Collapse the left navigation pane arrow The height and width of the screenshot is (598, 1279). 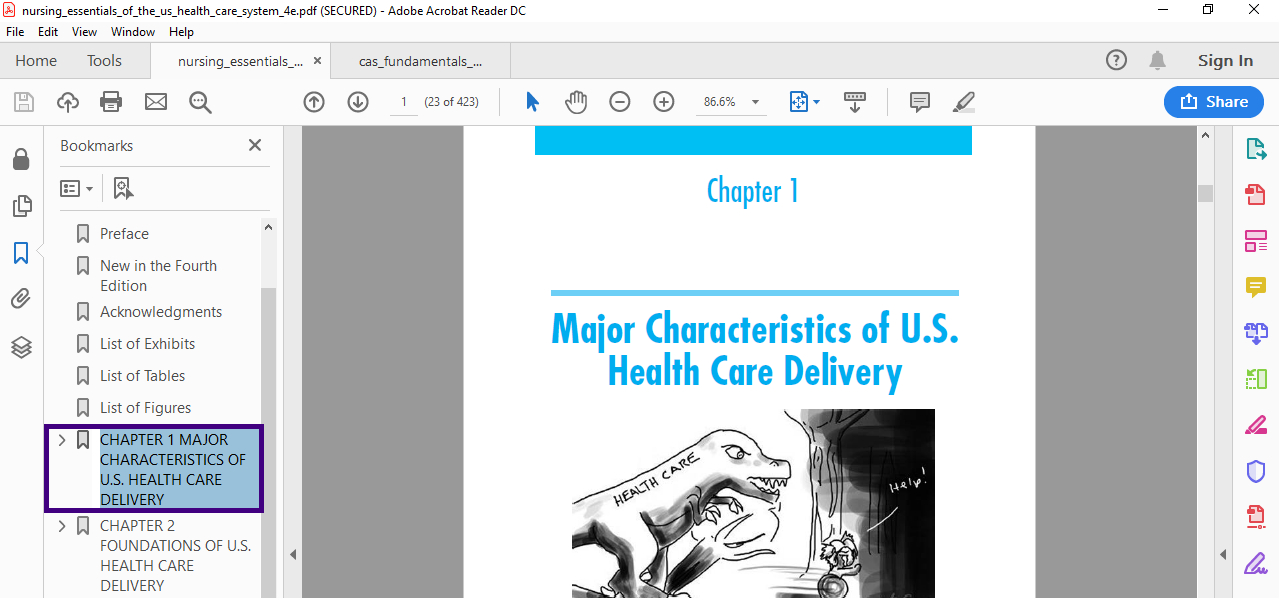tap(293, 555)
